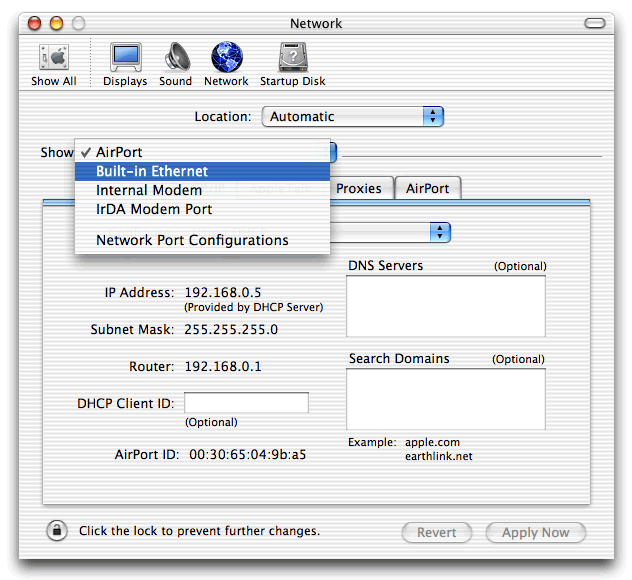Switch to the Proxies tab

[358, 188]
